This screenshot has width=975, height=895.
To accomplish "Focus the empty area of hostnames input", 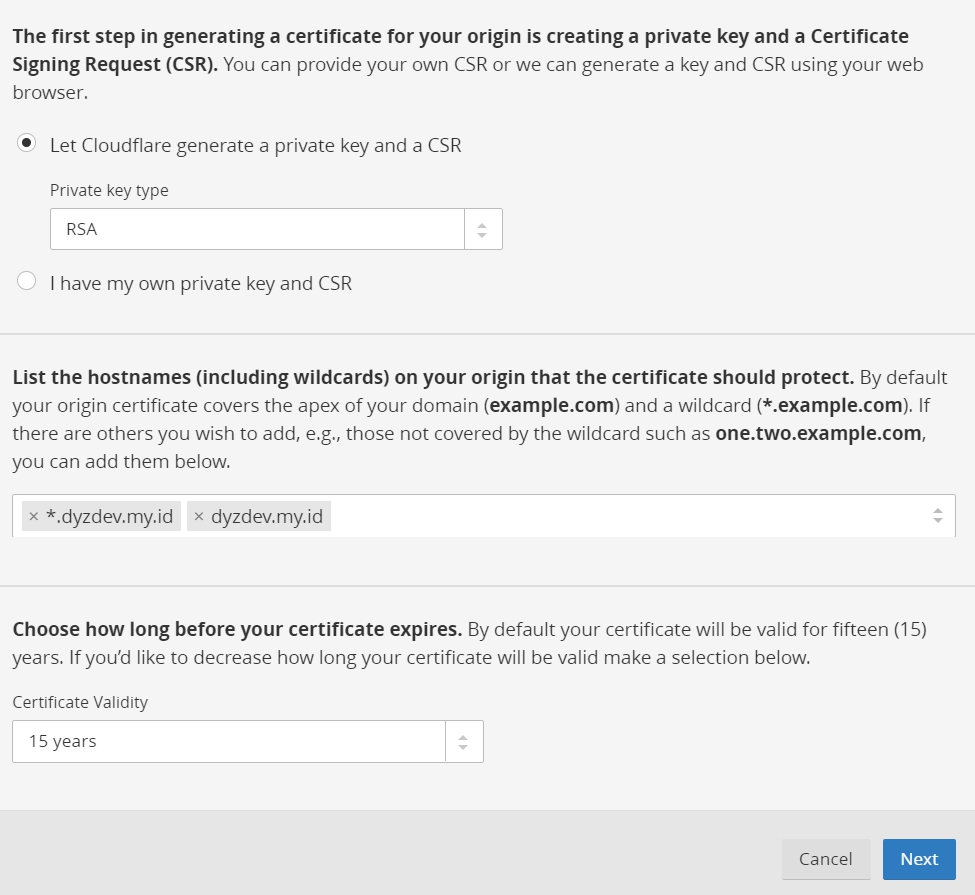I will click(628, 516).
